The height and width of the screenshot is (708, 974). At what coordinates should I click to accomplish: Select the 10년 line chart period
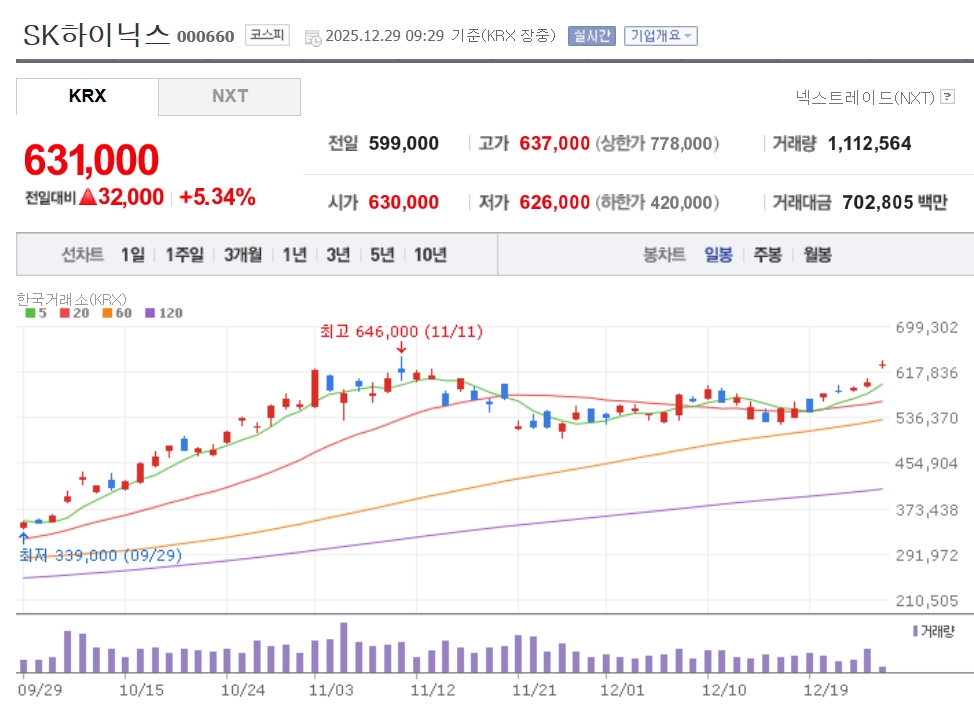pos(430,254)
